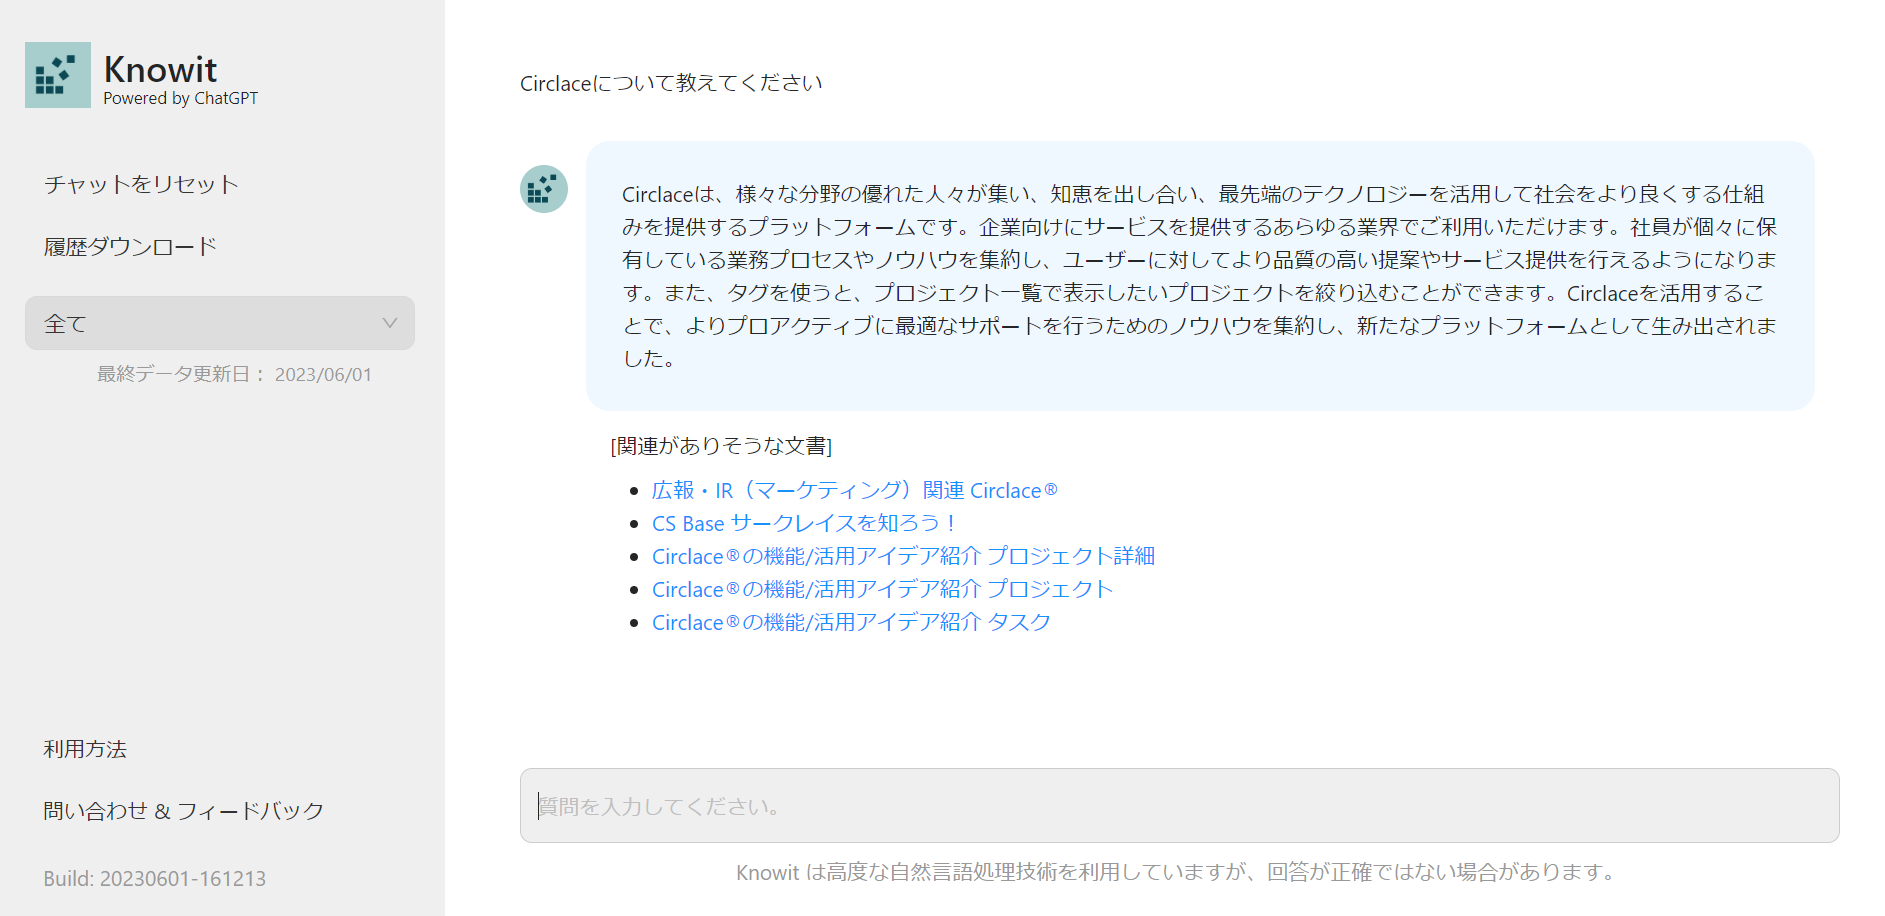Image resolution: width=1885 pixels, height=916 pixels.
Task: Select チャットをリセット to reset the chat
Action: pos(140,184)
